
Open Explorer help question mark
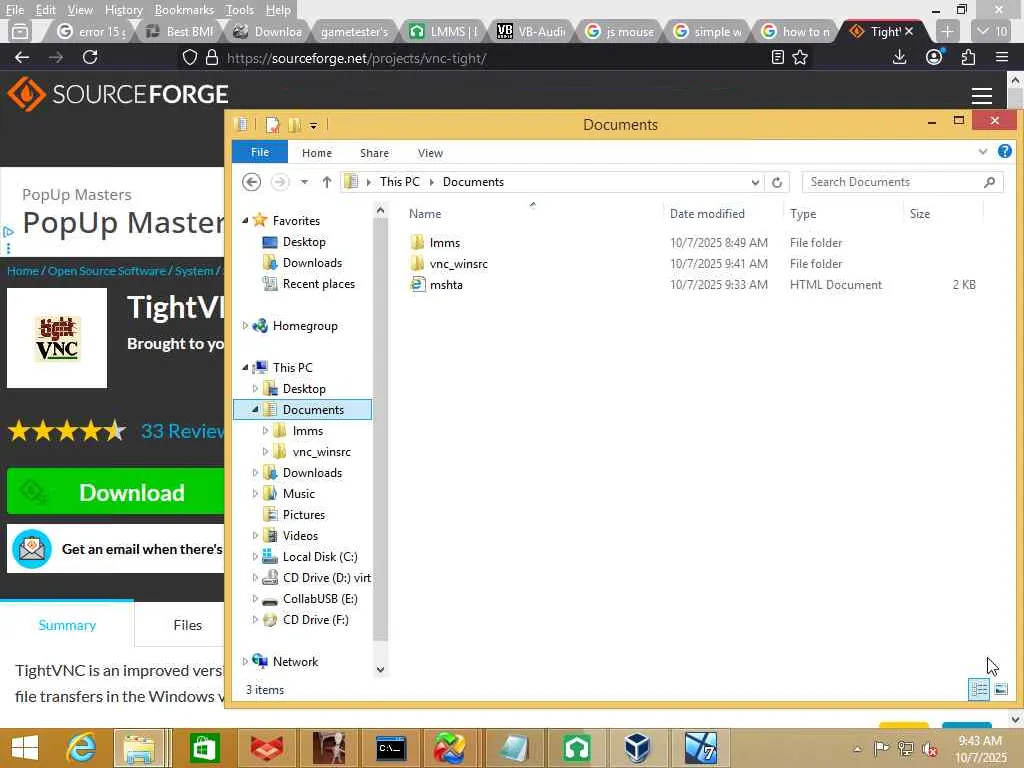pos(1004,152)
